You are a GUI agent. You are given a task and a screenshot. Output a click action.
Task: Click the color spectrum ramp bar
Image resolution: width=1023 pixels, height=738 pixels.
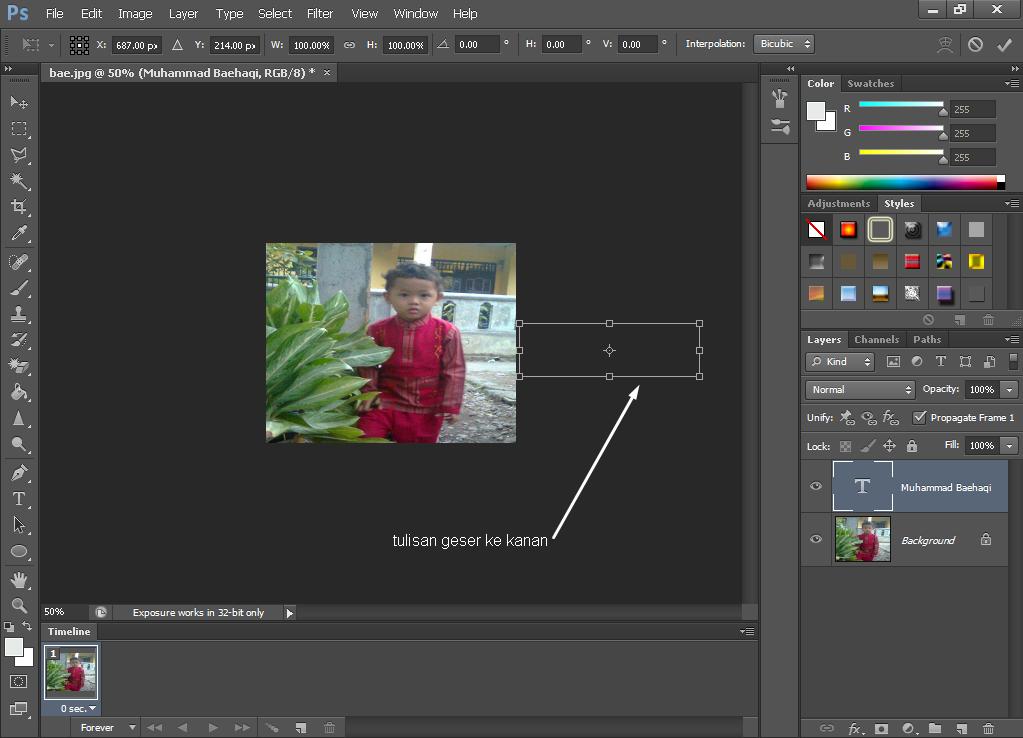900,182
